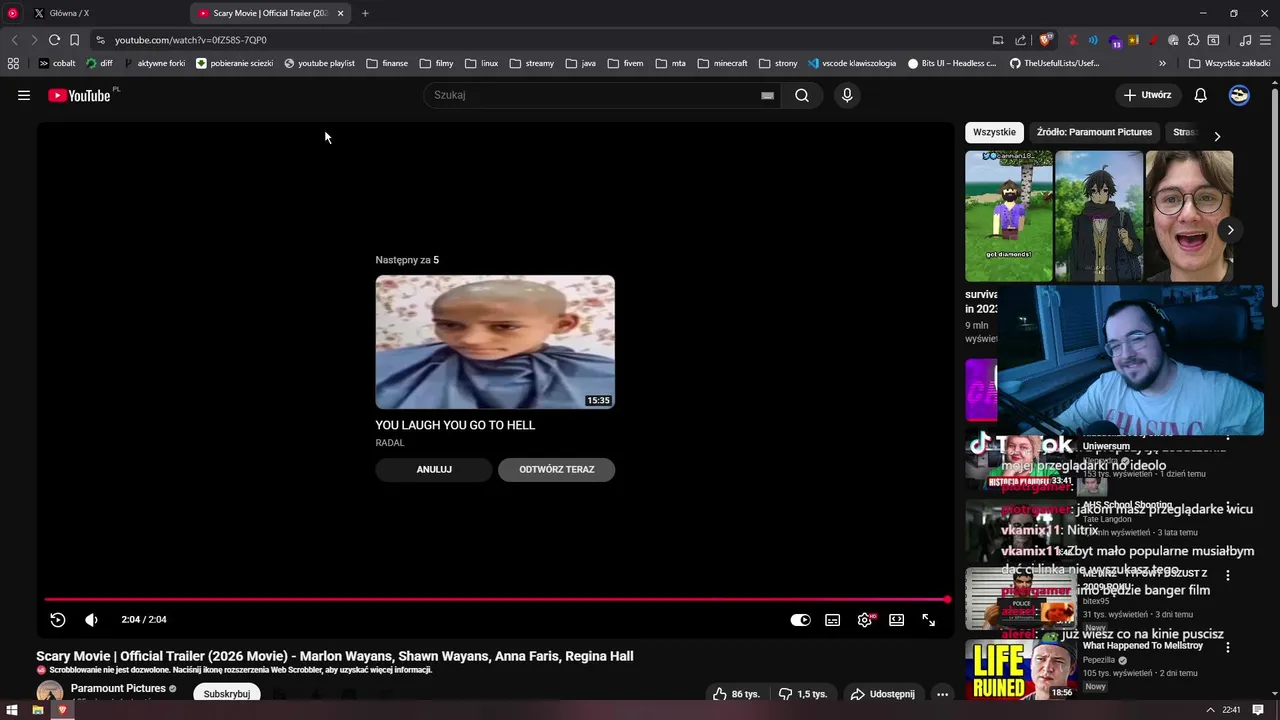Screen dimensions: 1280x720
Task: Open the notifications bell
Action: click(x=1200, y=95)
